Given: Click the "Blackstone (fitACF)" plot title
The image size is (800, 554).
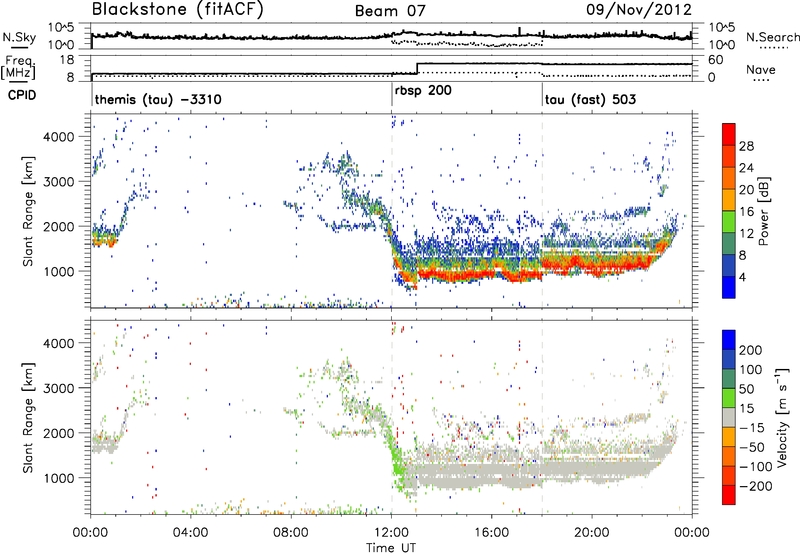Looking at the screenshot, I should click(177, 9).
